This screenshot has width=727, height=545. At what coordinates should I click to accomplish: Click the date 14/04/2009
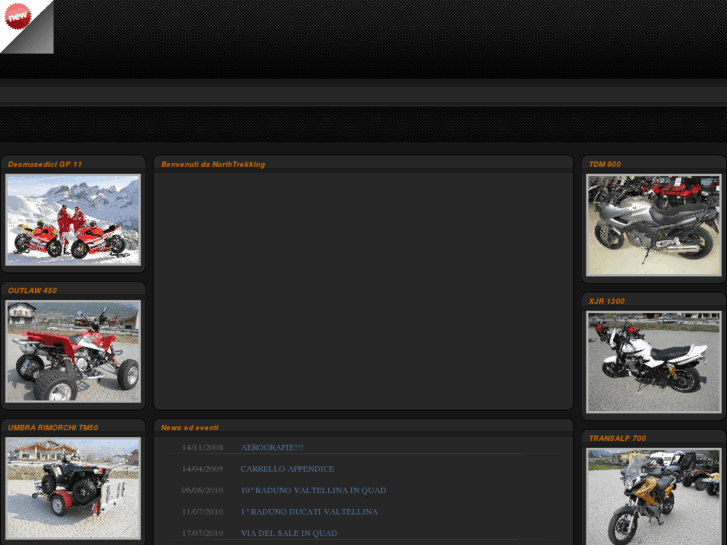(202, 469)
